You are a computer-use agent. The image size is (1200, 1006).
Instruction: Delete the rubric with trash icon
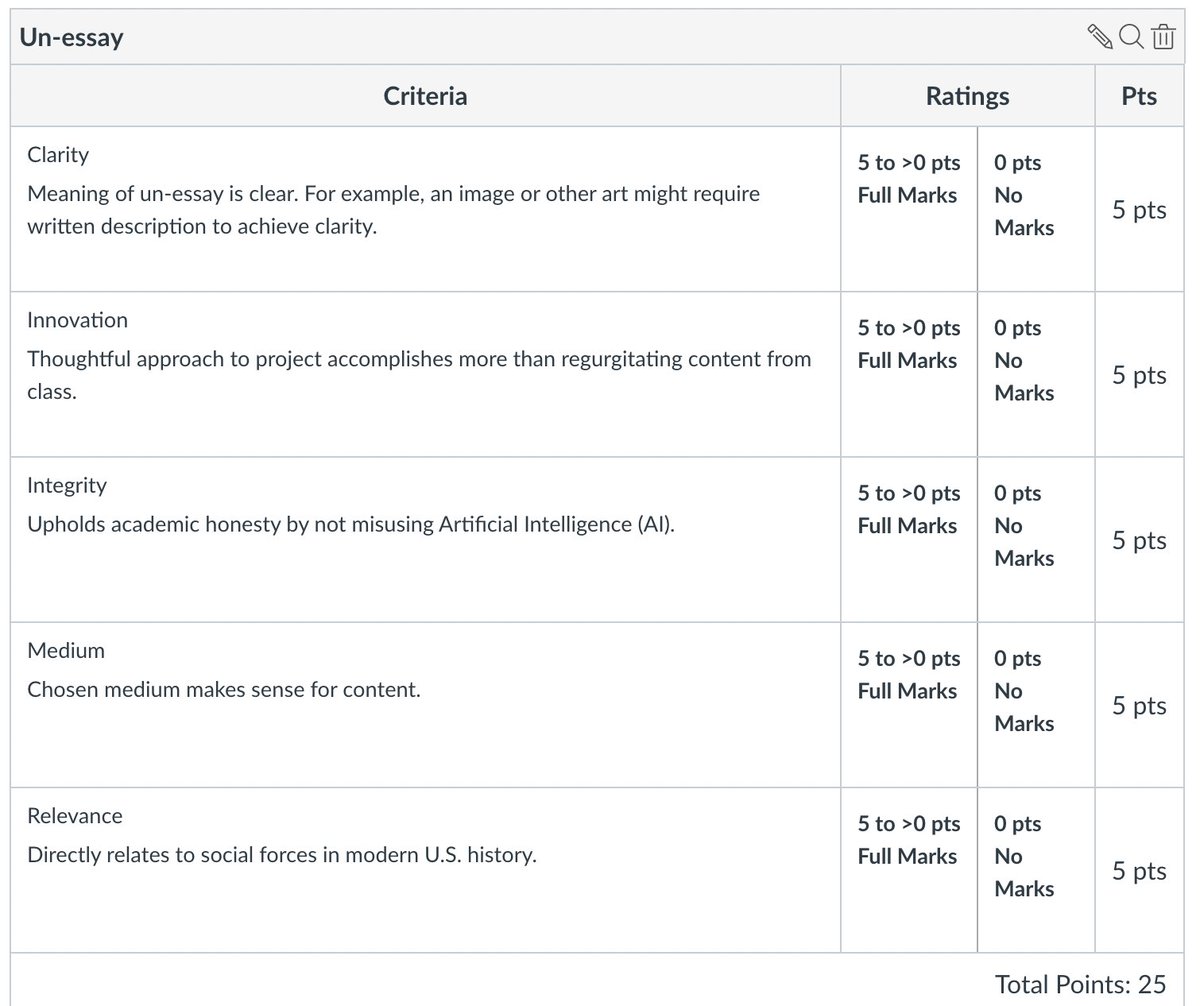1163,38
